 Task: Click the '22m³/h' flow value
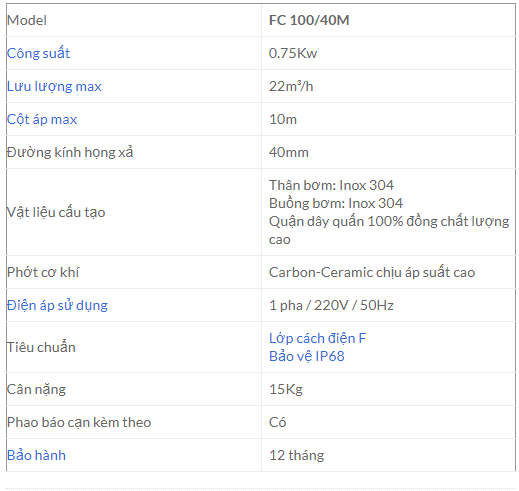[x=291, y=87]
